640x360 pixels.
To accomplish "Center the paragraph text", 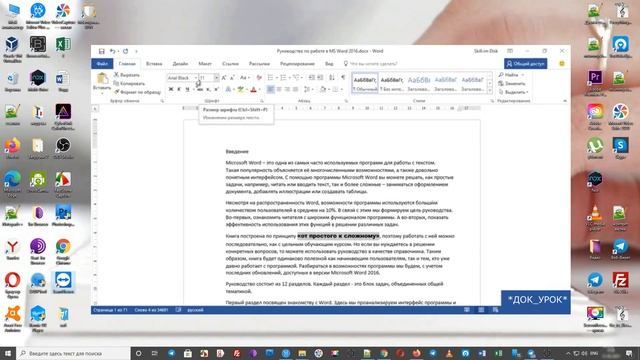I will pos(279,89).
